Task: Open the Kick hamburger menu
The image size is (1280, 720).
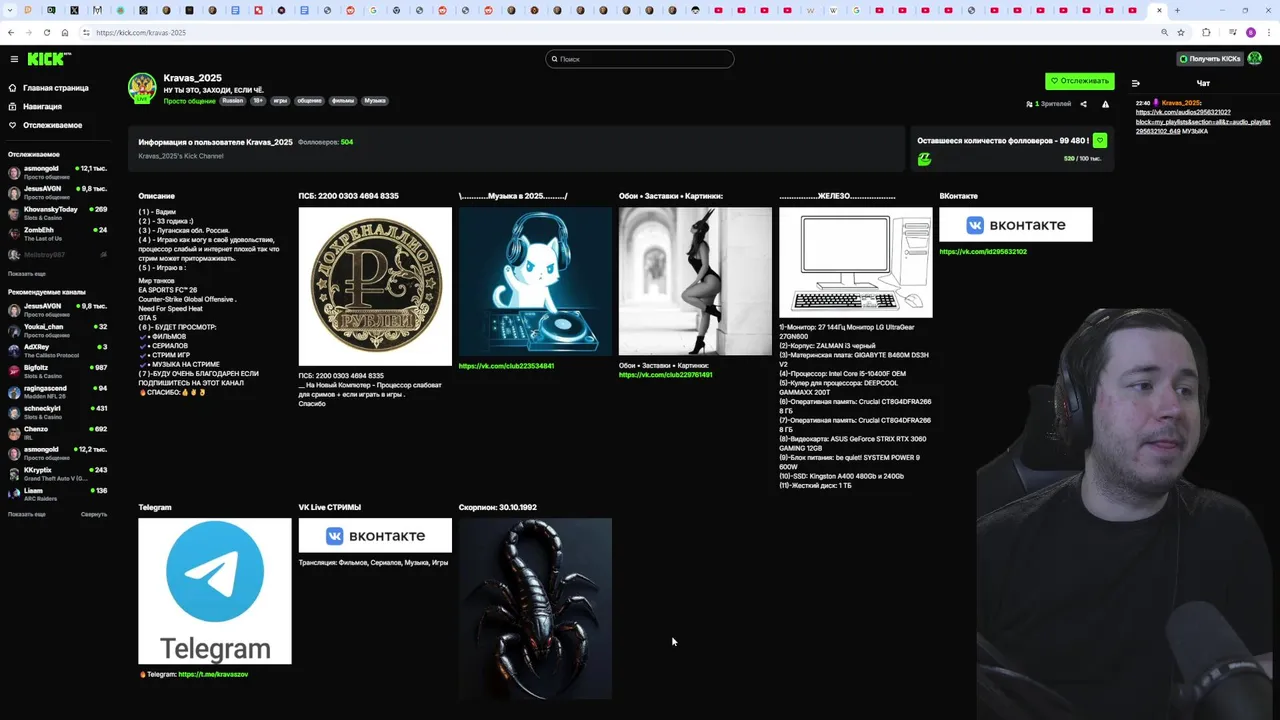Action: pyautogui.click(x=14, y=59)
